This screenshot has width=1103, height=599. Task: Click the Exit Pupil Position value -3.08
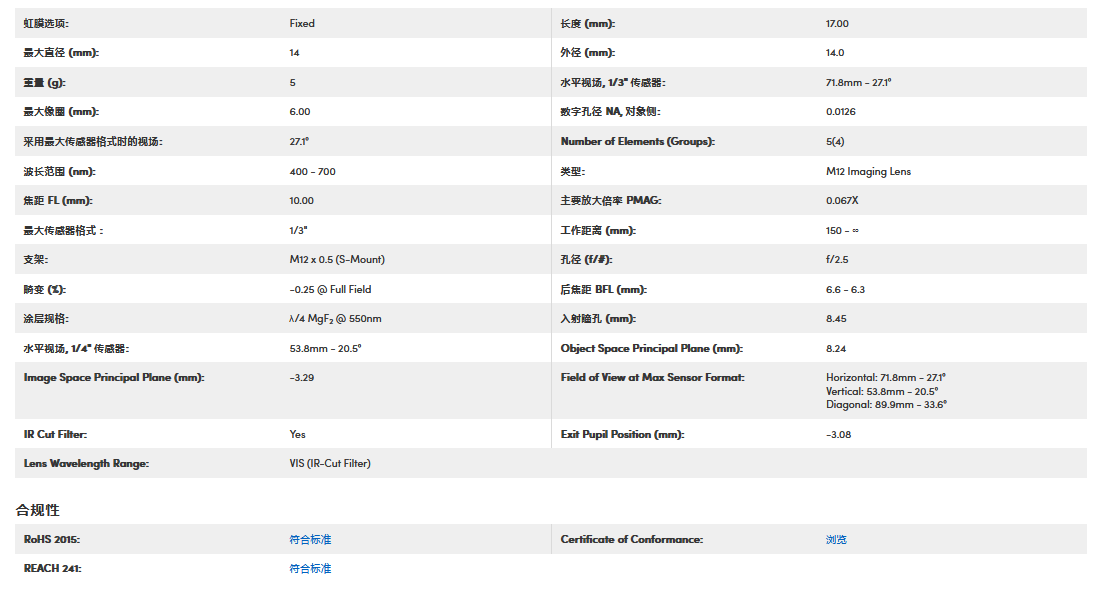[x=838, y=434]
